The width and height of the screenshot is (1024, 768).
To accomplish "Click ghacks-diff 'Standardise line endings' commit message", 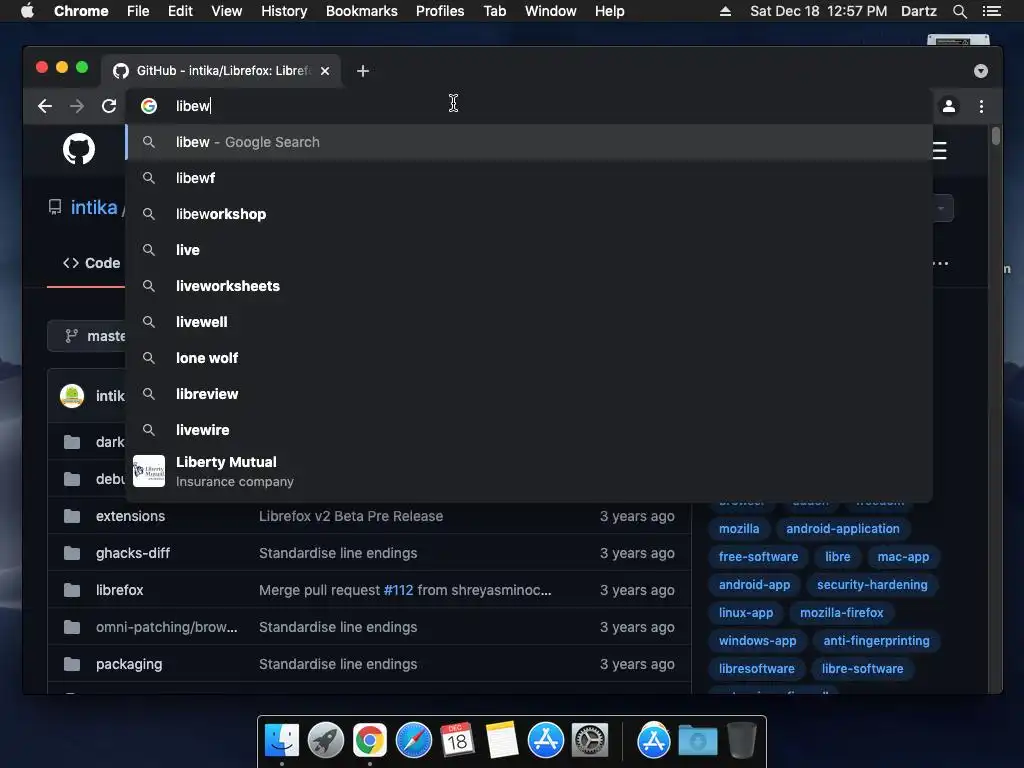I will tap(338, 553).
